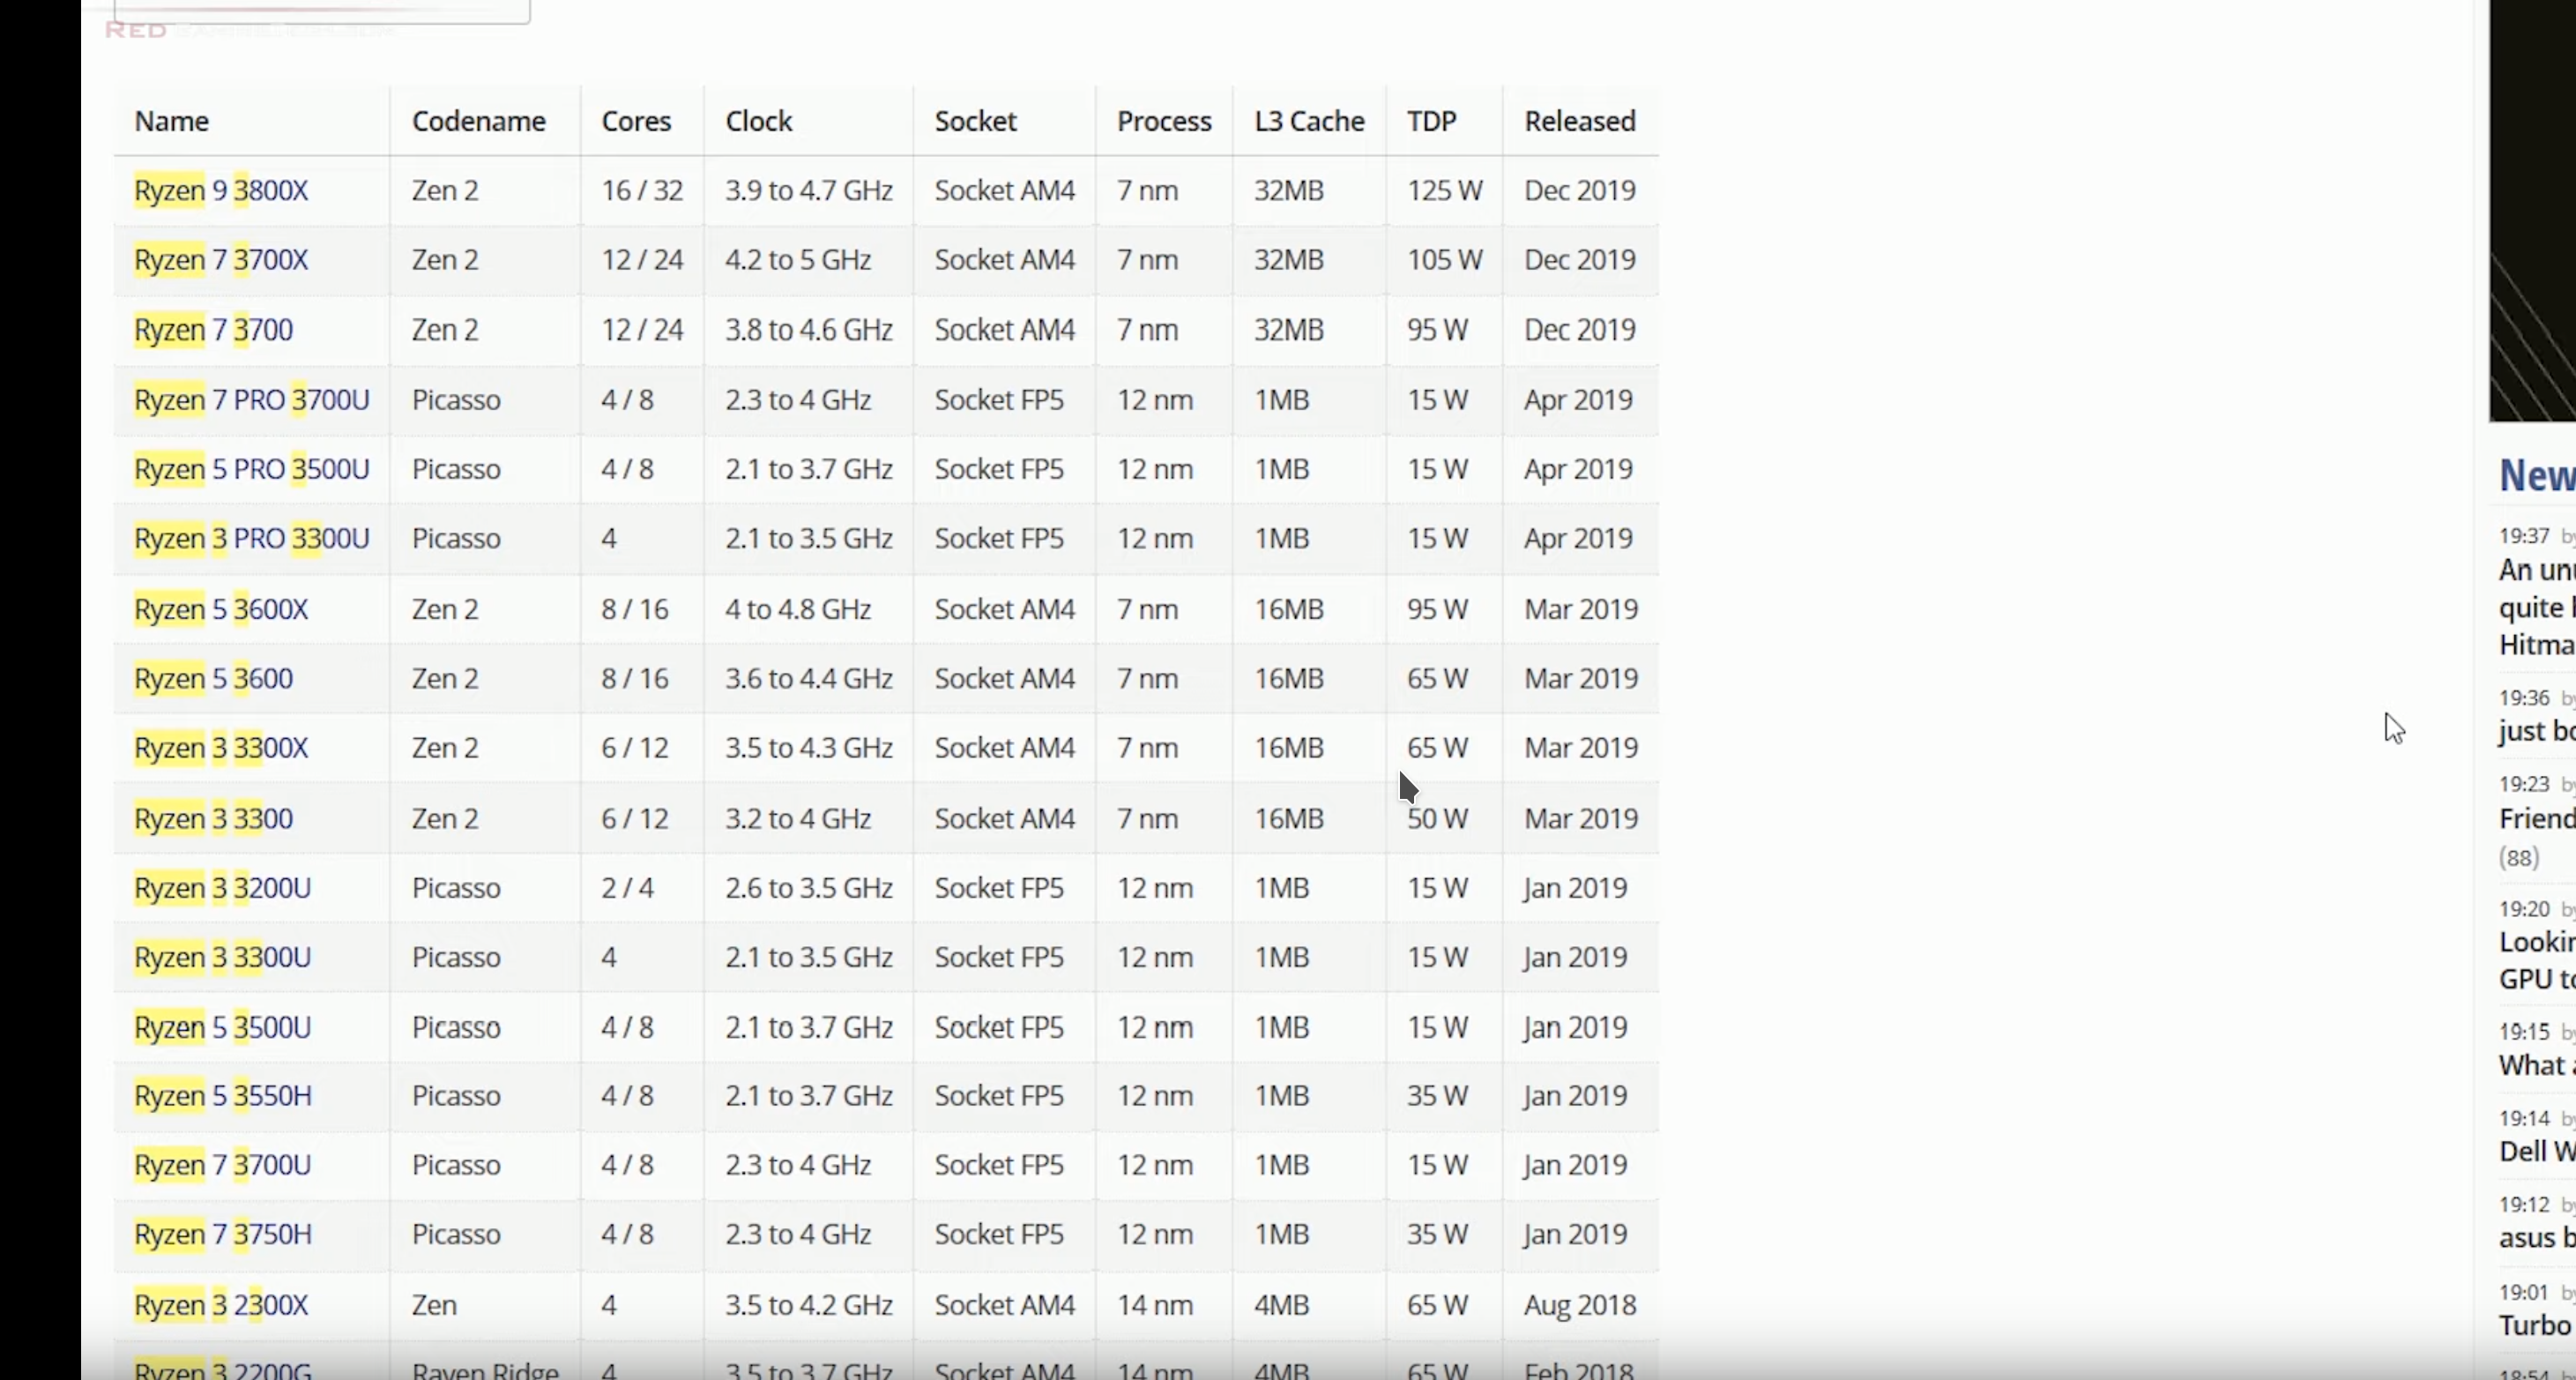2576x1380 pixels.
Task: Open the Ryzen 7 PRO 3700U link
Action: point(252,400)
